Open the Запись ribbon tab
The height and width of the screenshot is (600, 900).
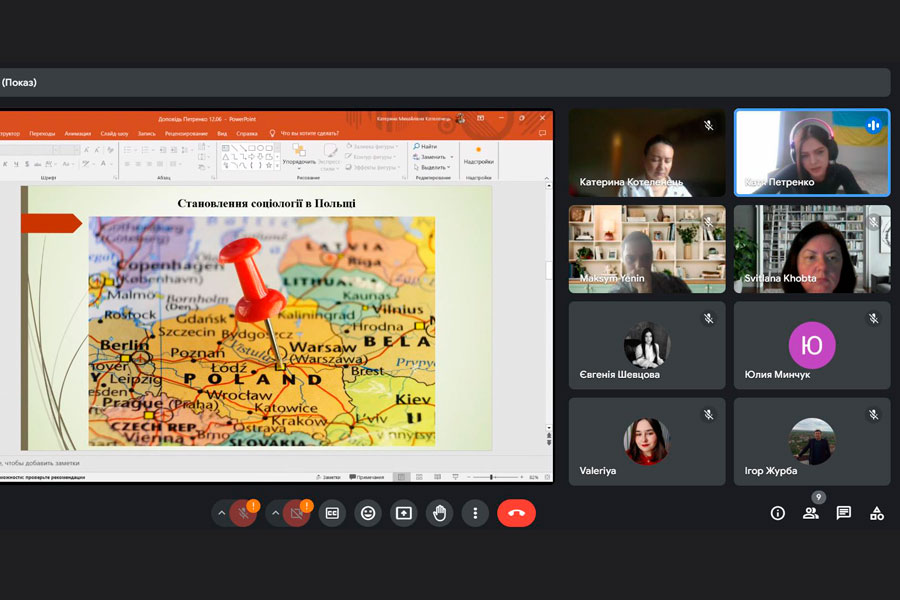[146, 133]
